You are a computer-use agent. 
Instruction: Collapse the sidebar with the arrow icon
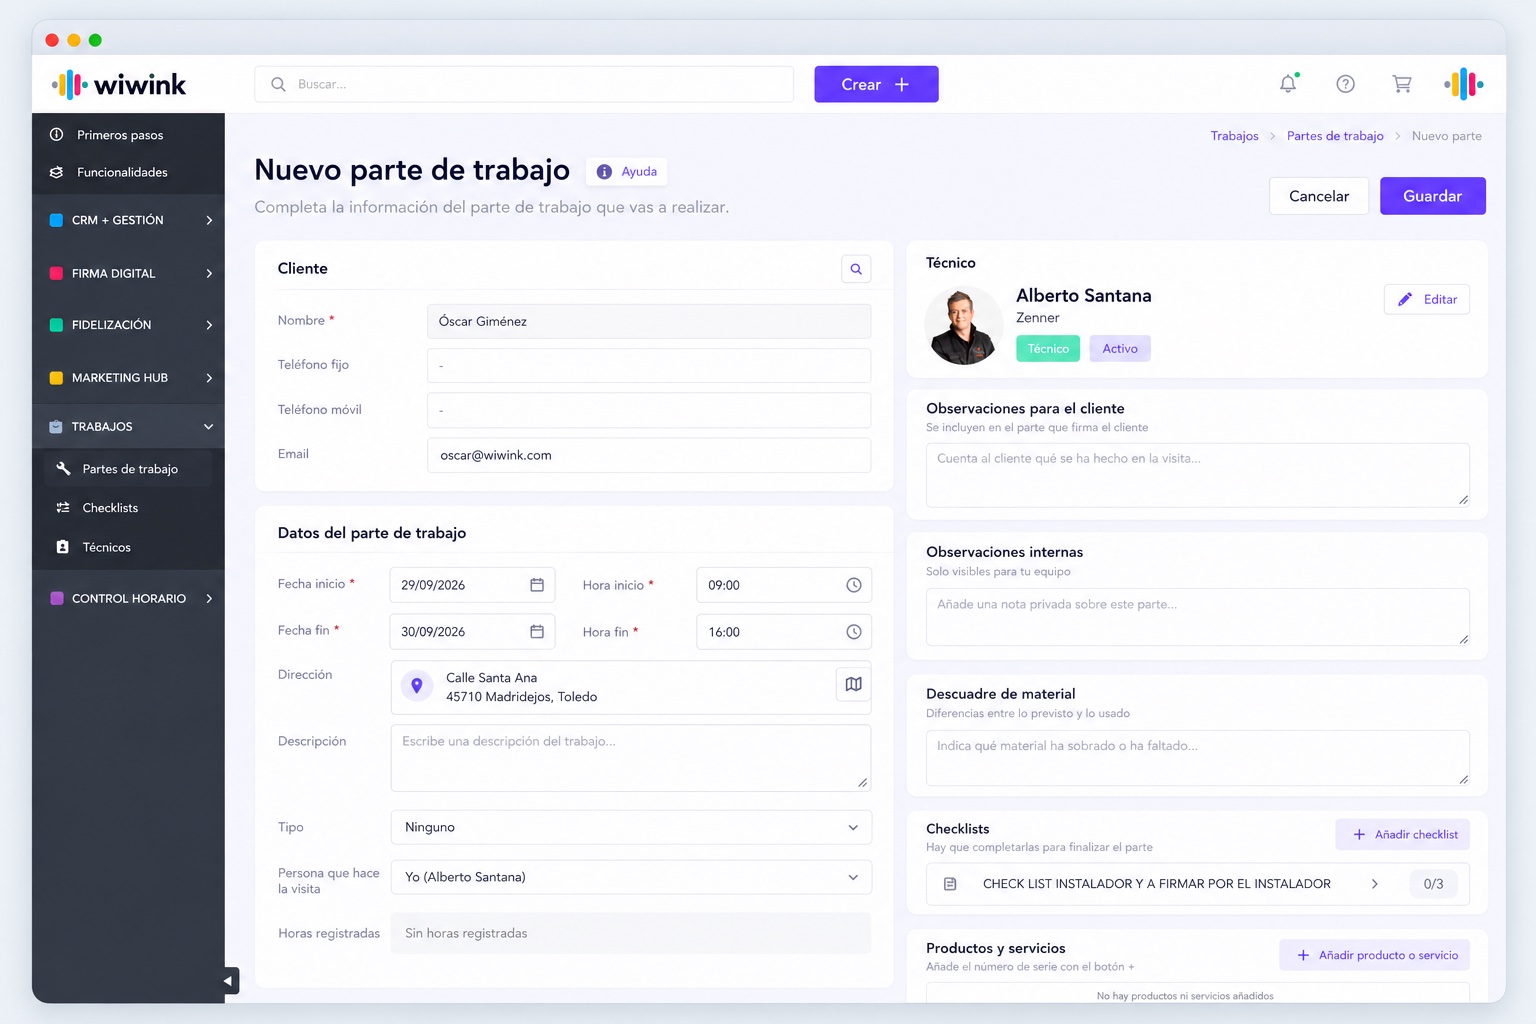coord(229,981)
